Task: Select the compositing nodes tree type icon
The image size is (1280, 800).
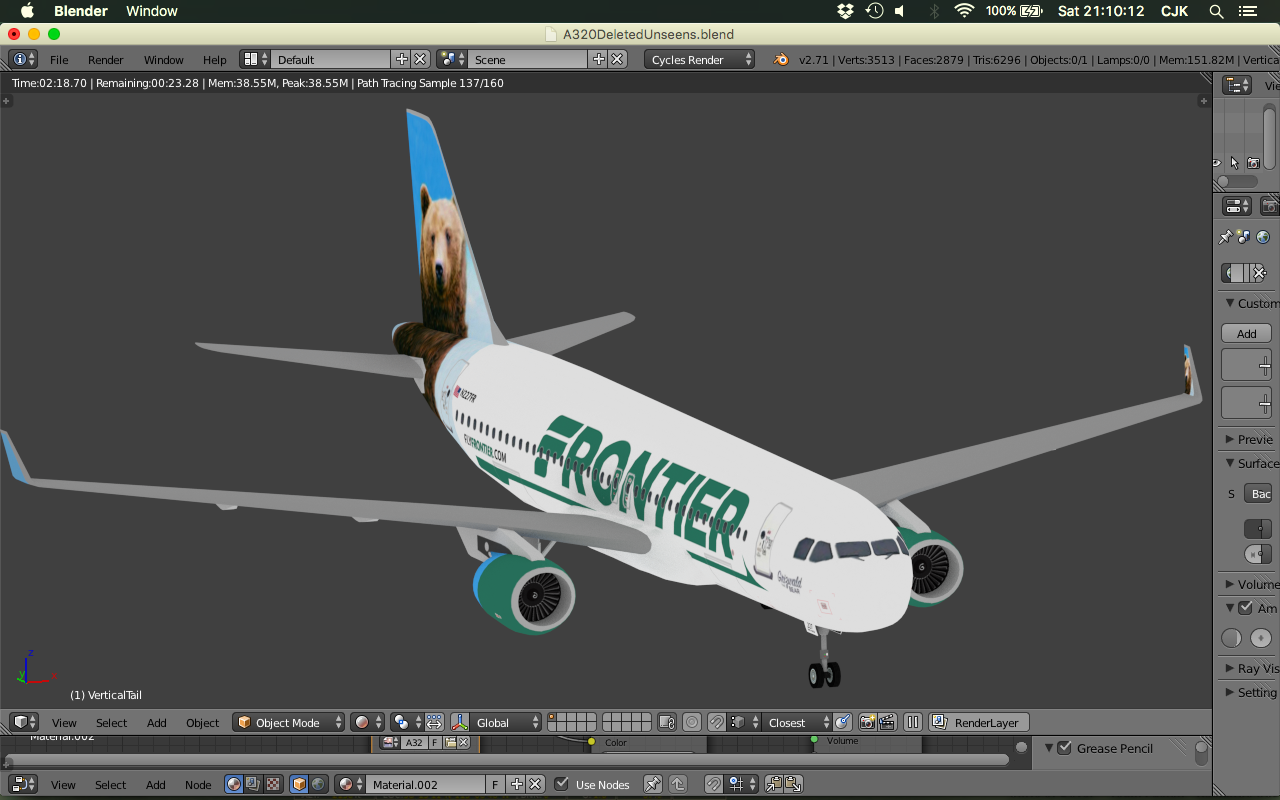Action: (253, 784)
